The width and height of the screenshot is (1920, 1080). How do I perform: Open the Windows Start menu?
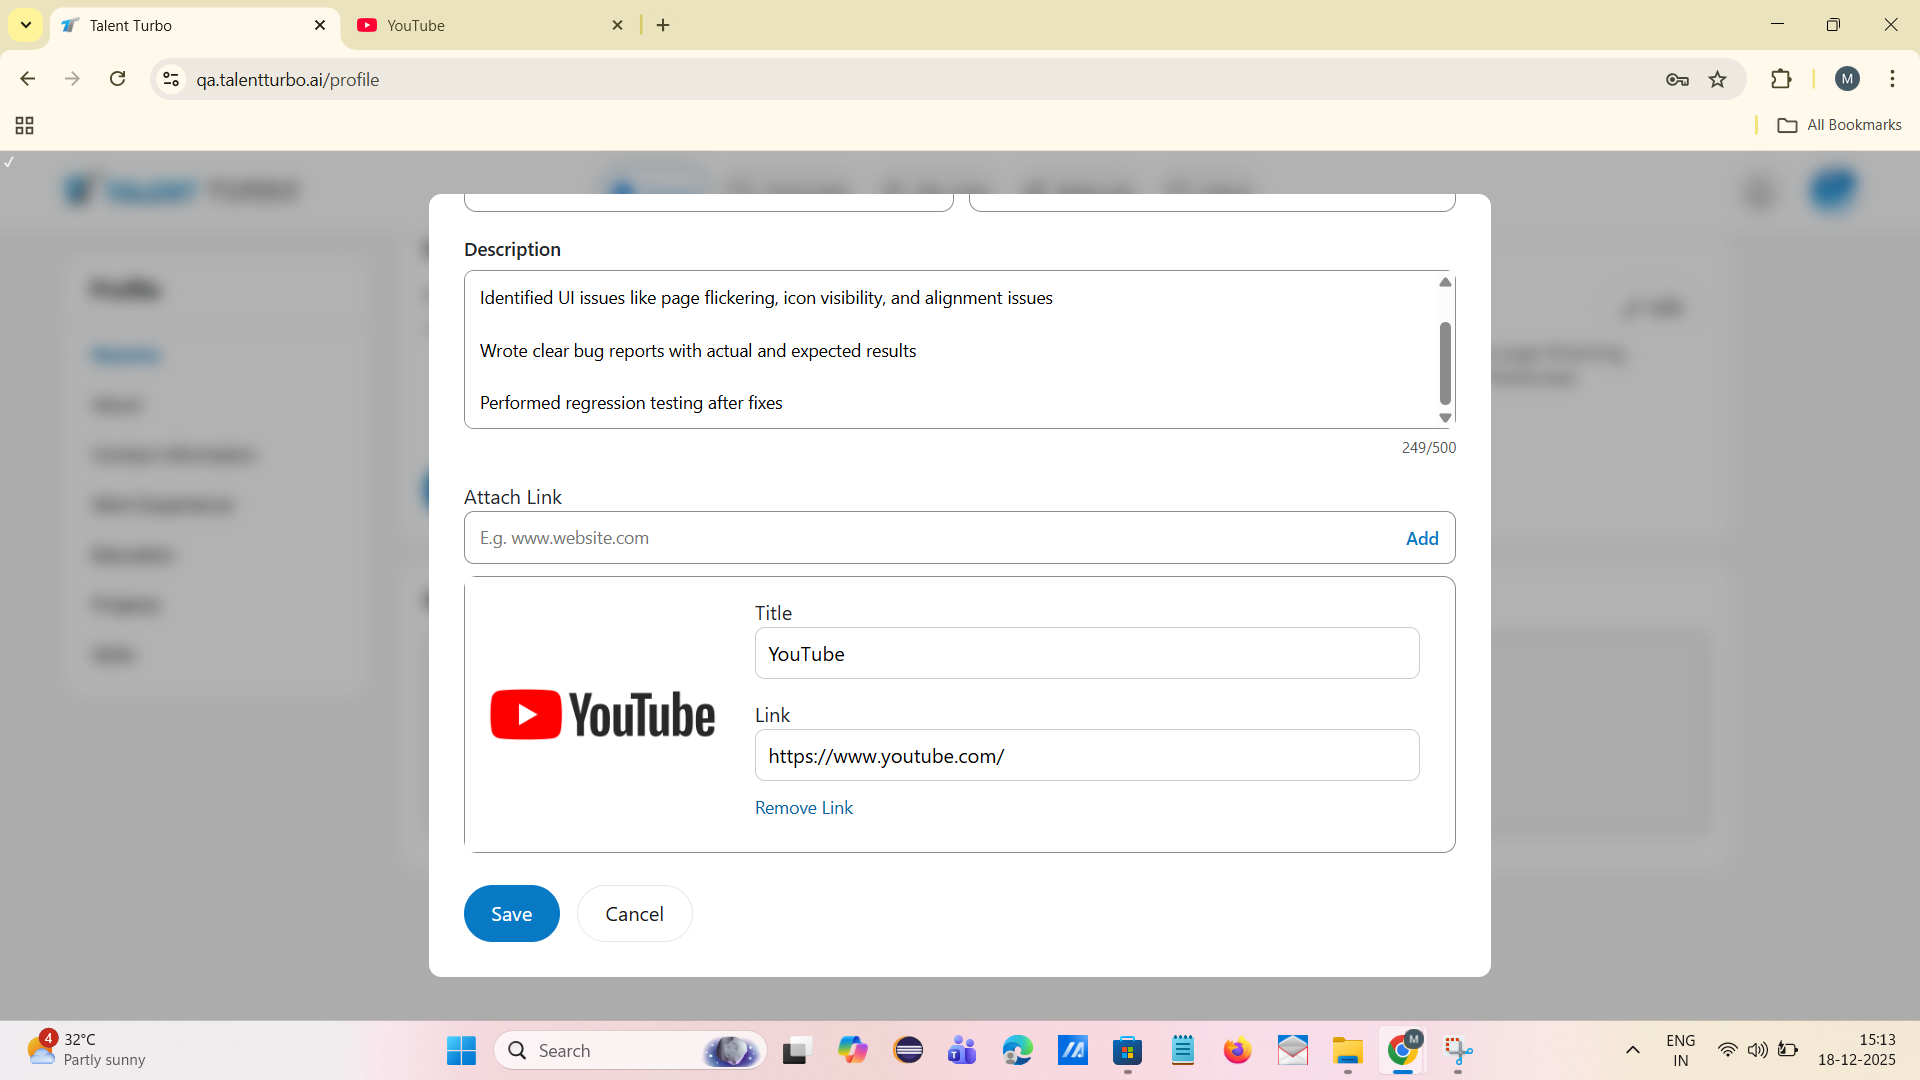pos(461,1050)
